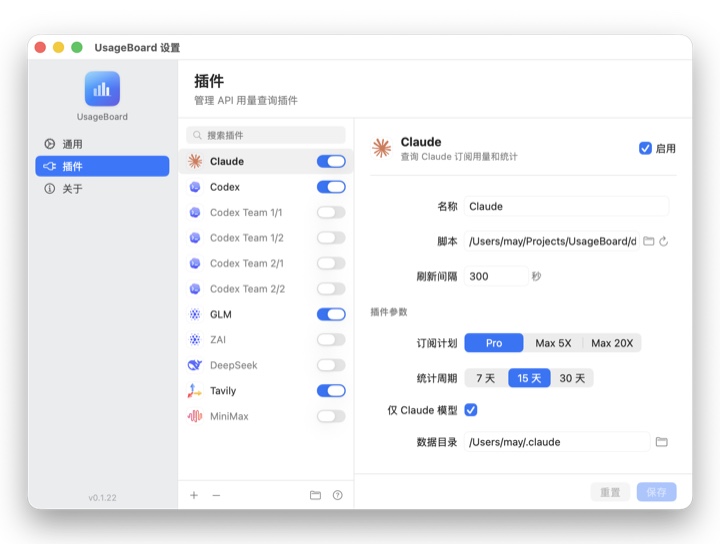Click the Claude starburst icon in plugin list
This screenshot has height=544, width=720.
point(195,161)
